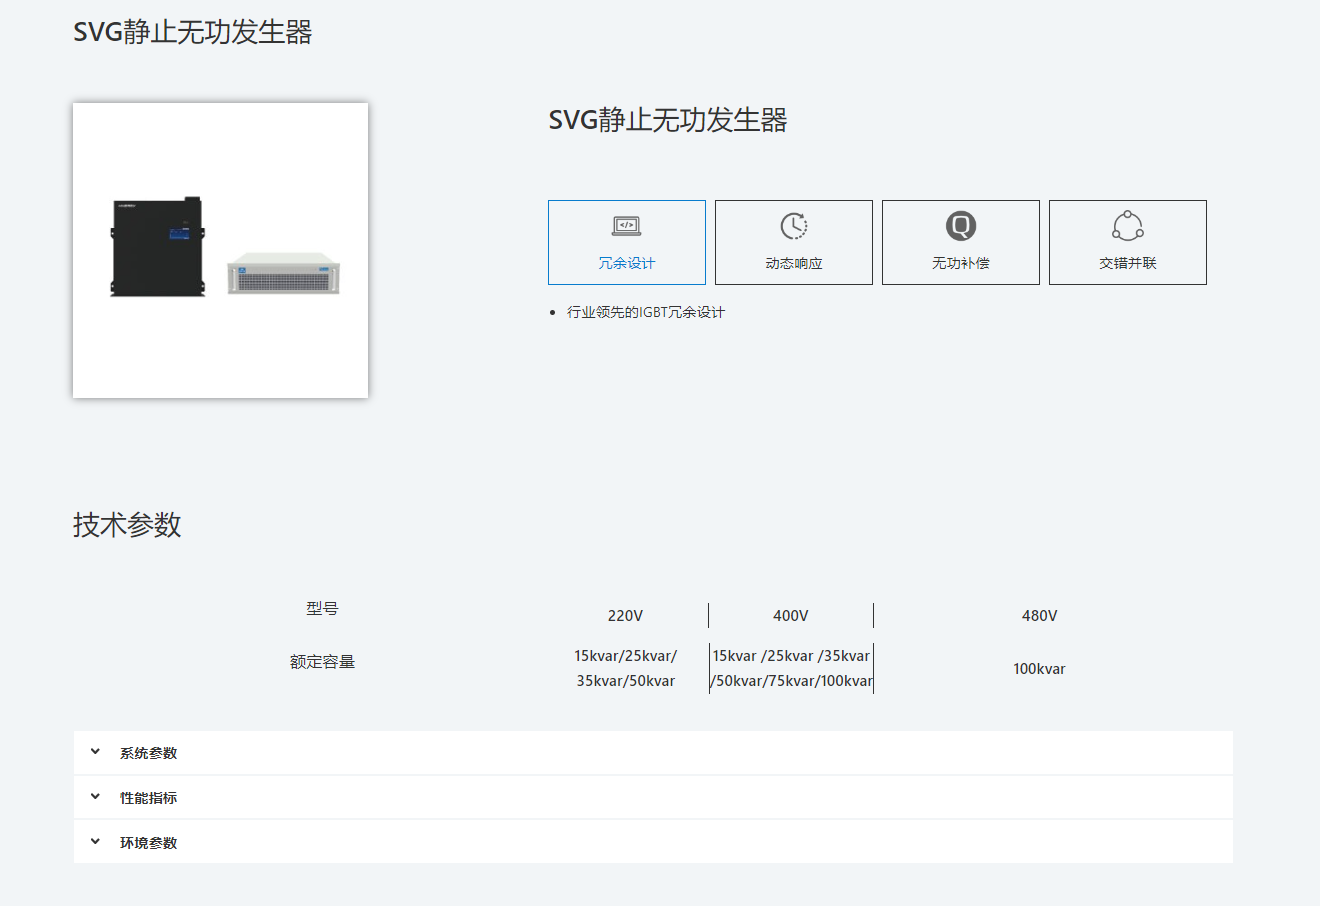Expand 环境参数 using its chevron arrow
Image resolution: width=1320 pixels, height=906 pixels.
tap(95, 842)
